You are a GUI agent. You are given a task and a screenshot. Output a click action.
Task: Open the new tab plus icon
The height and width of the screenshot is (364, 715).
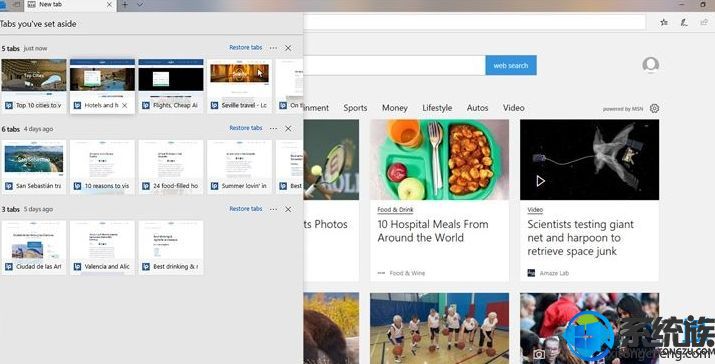click(124, 5)
